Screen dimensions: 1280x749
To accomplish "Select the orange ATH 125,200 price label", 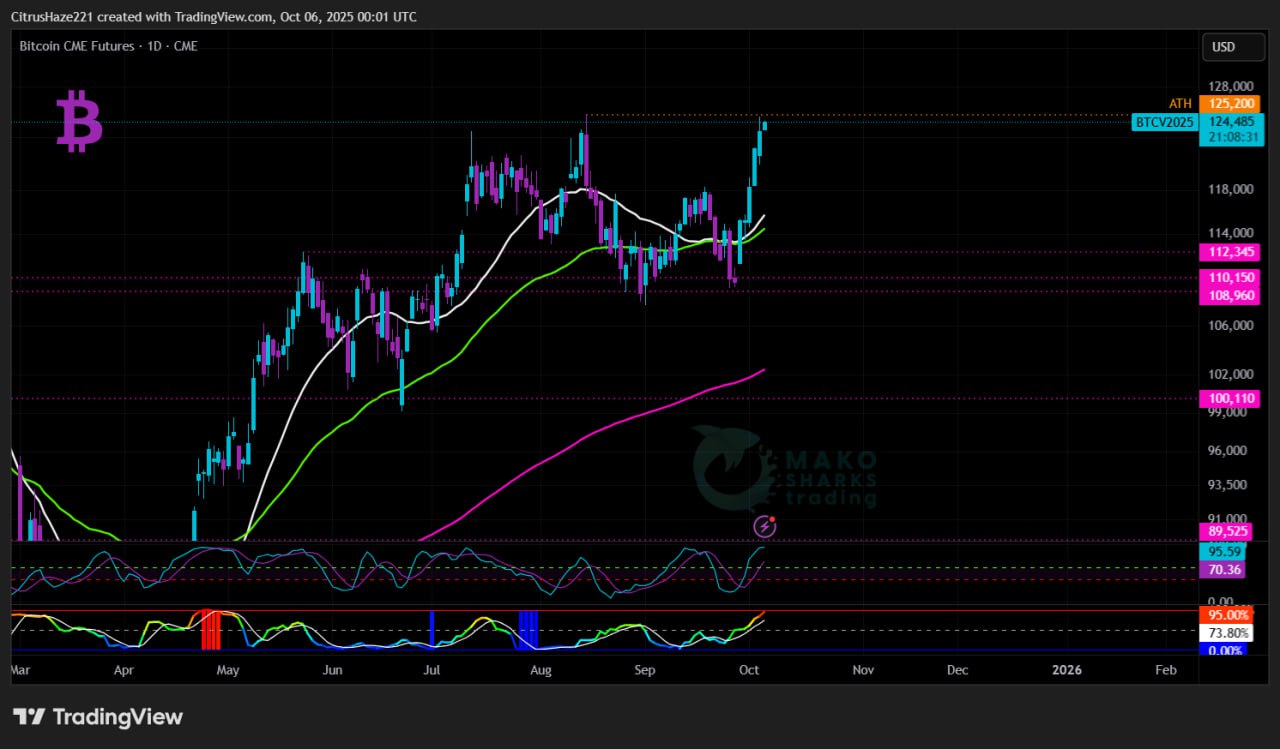I will pos(1228,104).
